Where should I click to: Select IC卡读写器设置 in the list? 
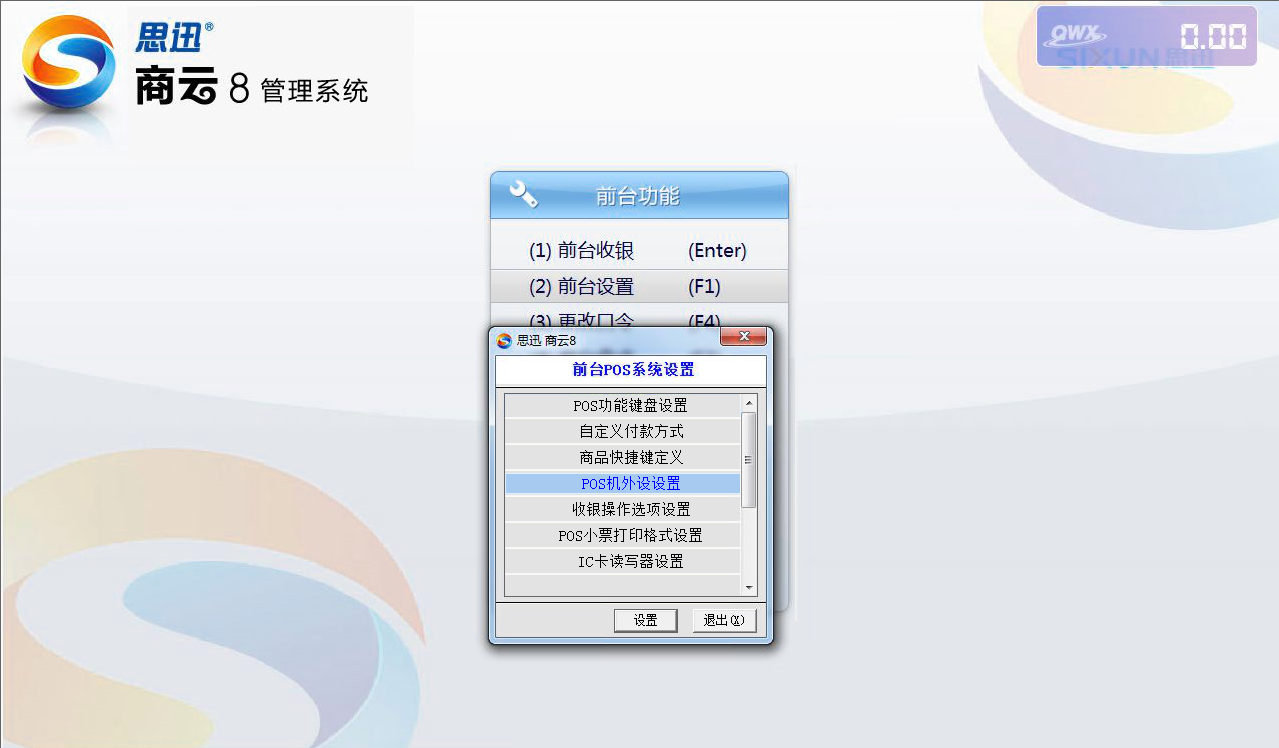click(x=622, y=562)
